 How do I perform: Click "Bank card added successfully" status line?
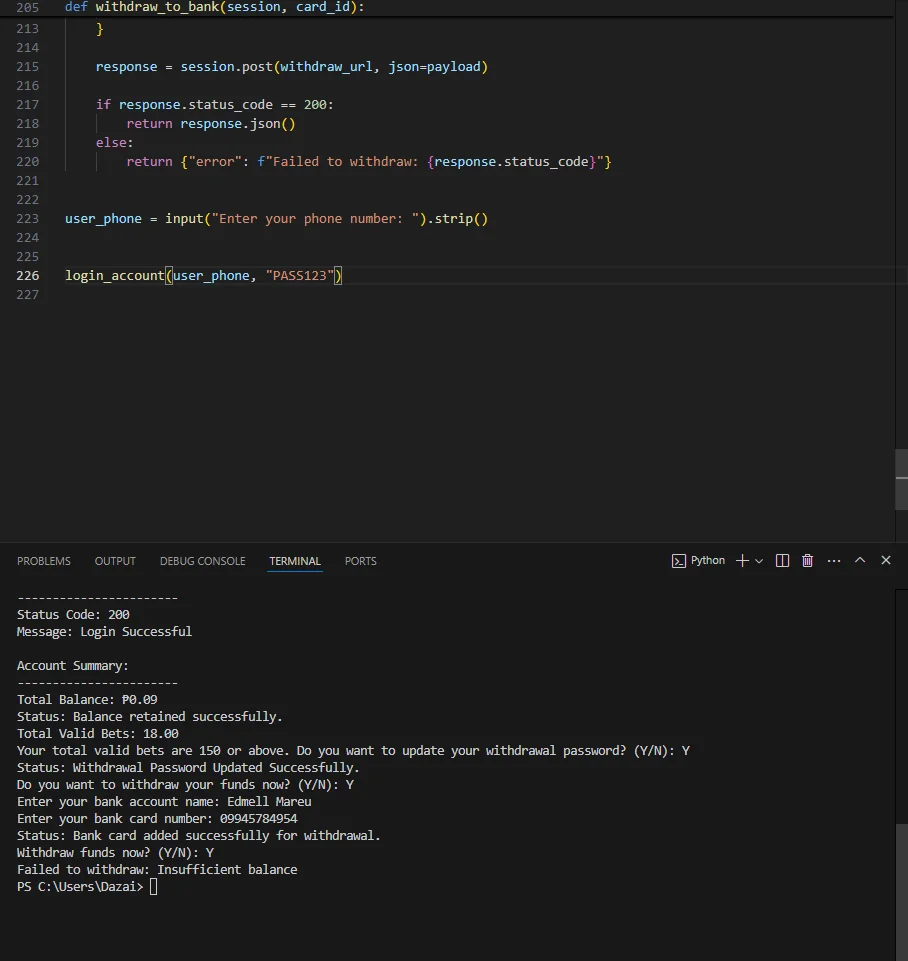click(199, 836)
